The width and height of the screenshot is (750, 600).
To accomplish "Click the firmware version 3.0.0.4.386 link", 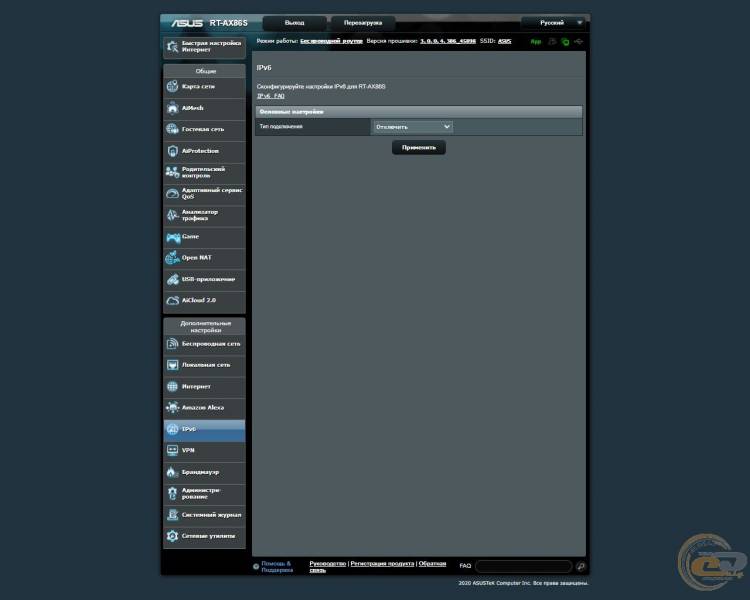I will click(x=448, y=41).
